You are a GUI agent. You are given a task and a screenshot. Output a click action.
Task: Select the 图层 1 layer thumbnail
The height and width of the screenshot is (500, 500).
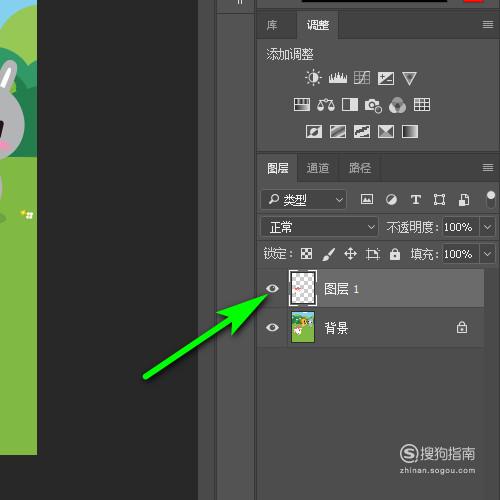(x=303, y=288)
